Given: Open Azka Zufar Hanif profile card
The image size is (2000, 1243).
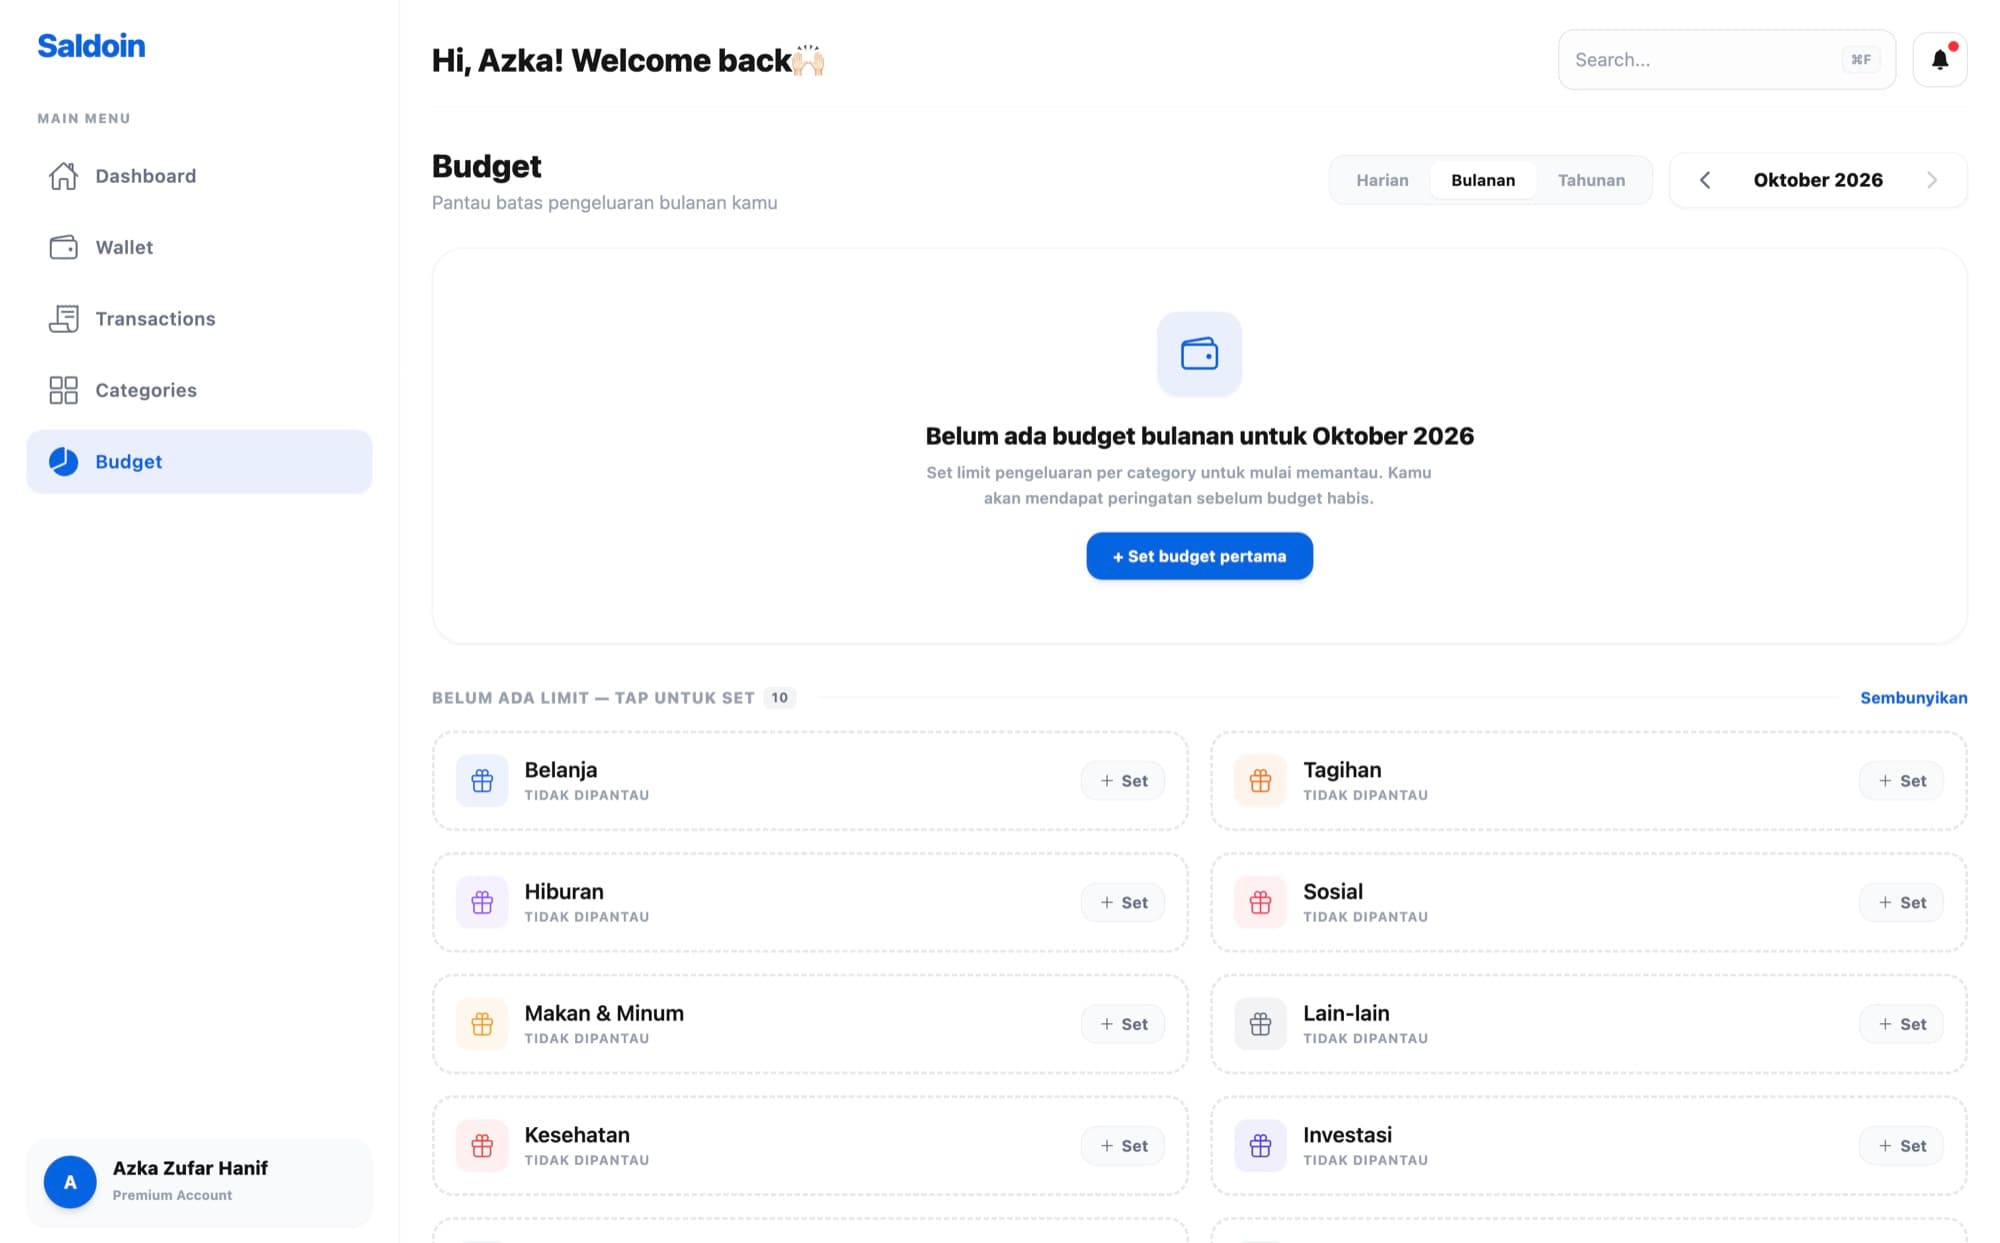Looking at the screenshot, I should coord(199,1182).
